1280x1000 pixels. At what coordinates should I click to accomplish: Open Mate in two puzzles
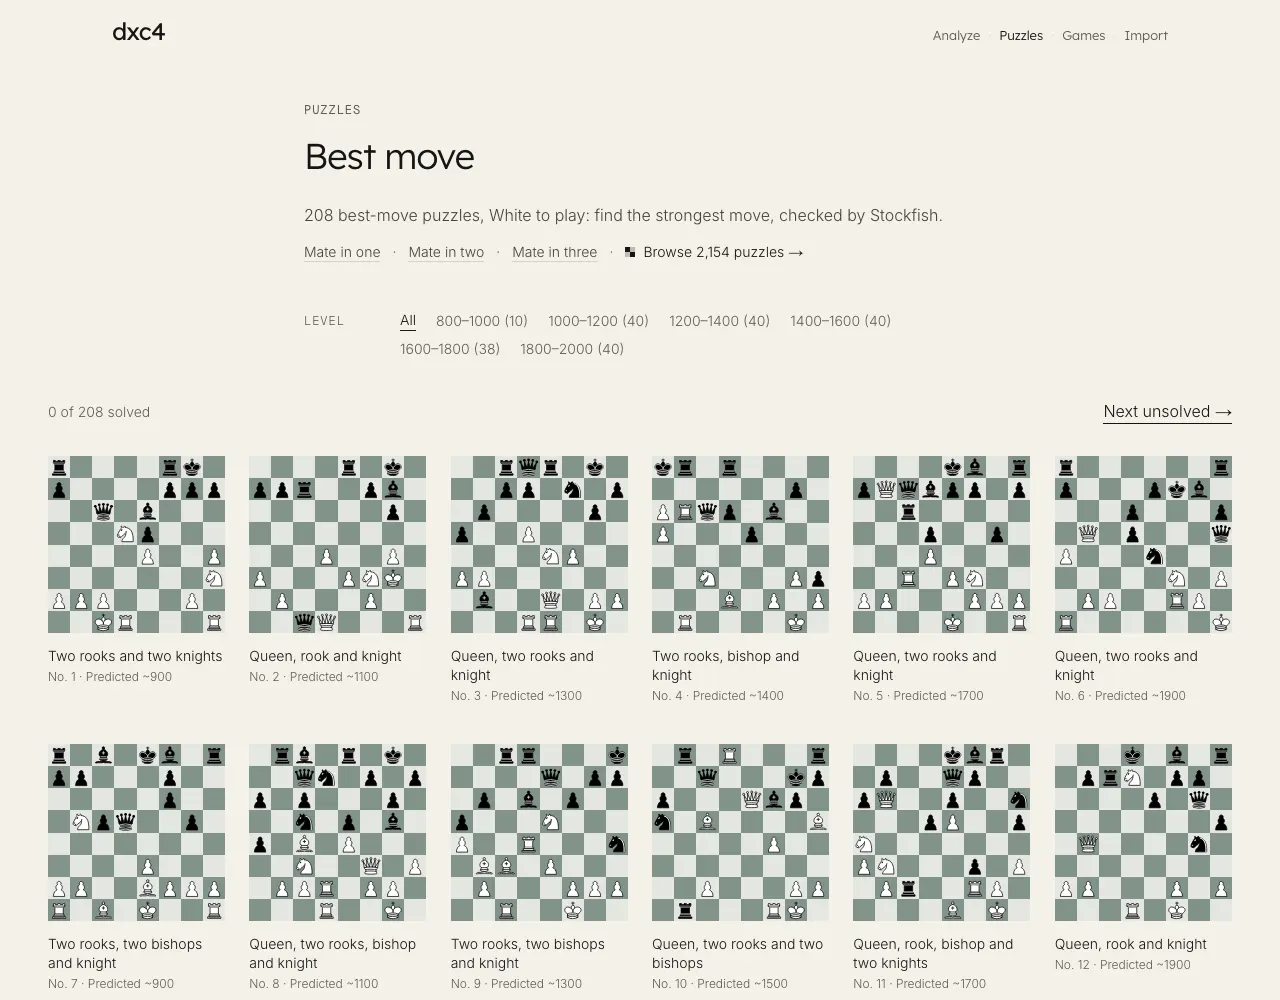[446, 252]
